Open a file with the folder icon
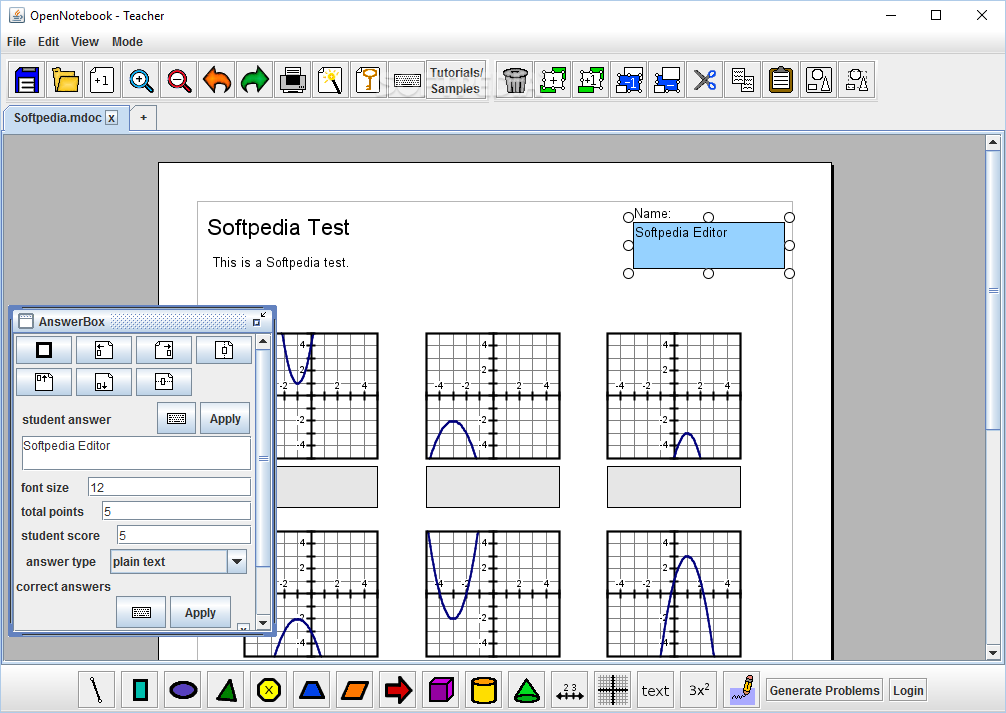This screenshot has height=713, width=1006. (65, 80)
